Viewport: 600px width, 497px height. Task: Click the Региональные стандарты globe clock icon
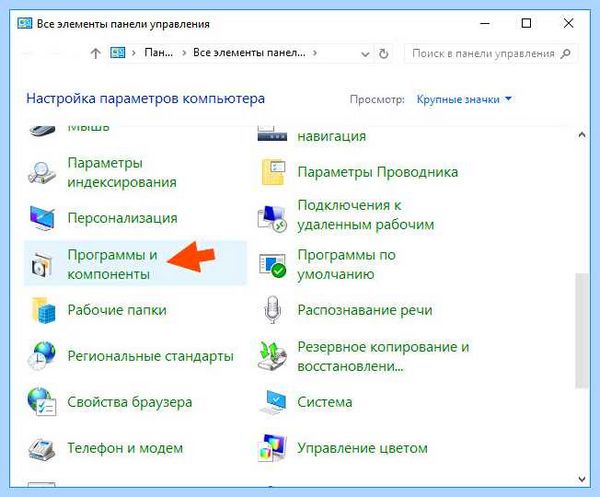(41, 356)
